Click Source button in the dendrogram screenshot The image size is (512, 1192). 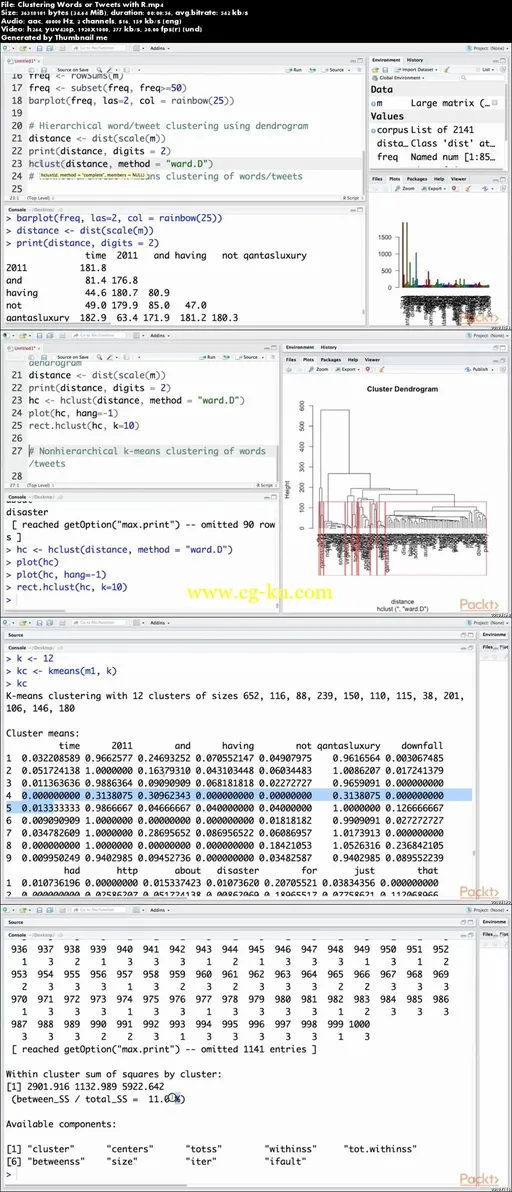(x=248, y=357)
